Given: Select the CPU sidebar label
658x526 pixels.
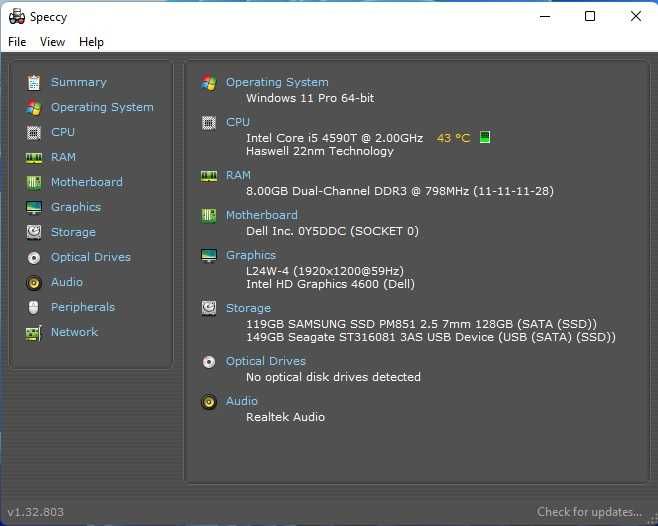Looking at the screenshot, I should pos(63,132).
